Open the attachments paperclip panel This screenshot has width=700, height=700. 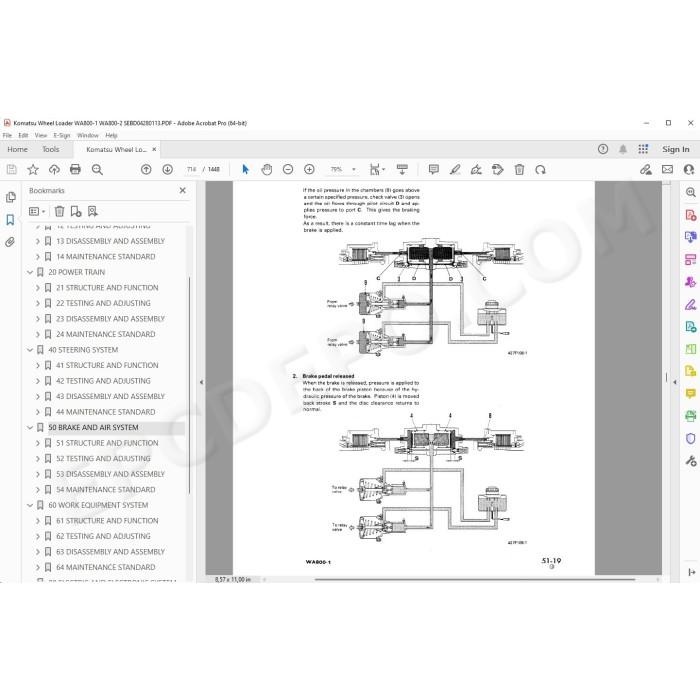coord(10,242)
